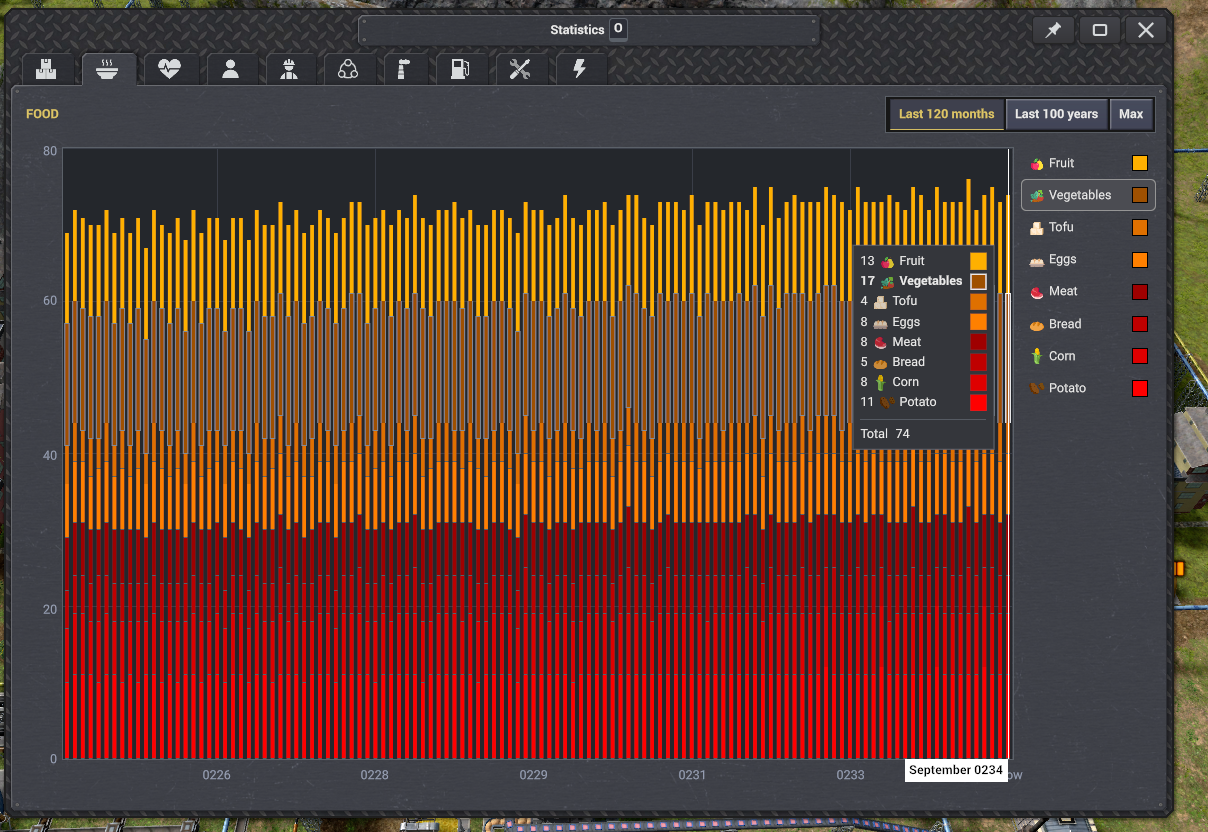The height and width of the screenshot is (832, 1208).
Task: Toggle the Fruit series in the right-hand legend
Action: click(x=1088, y=163)
